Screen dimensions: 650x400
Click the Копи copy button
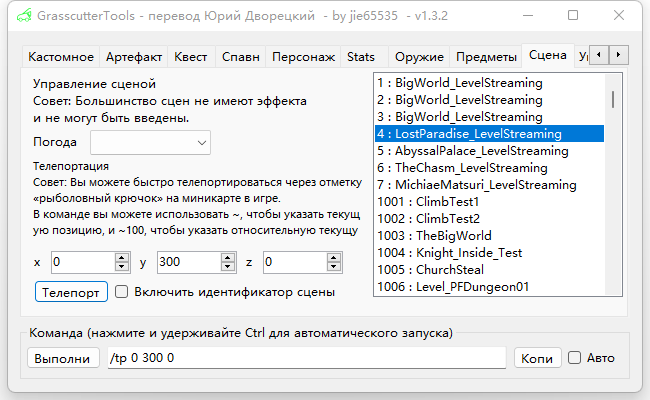click(537, 358)
